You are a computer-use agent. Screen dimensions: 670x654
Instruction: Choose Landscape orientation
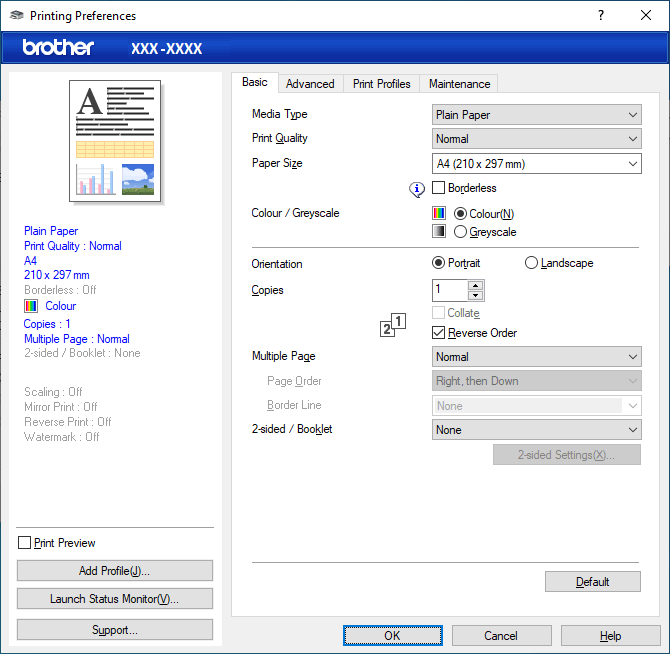[531, 263]
